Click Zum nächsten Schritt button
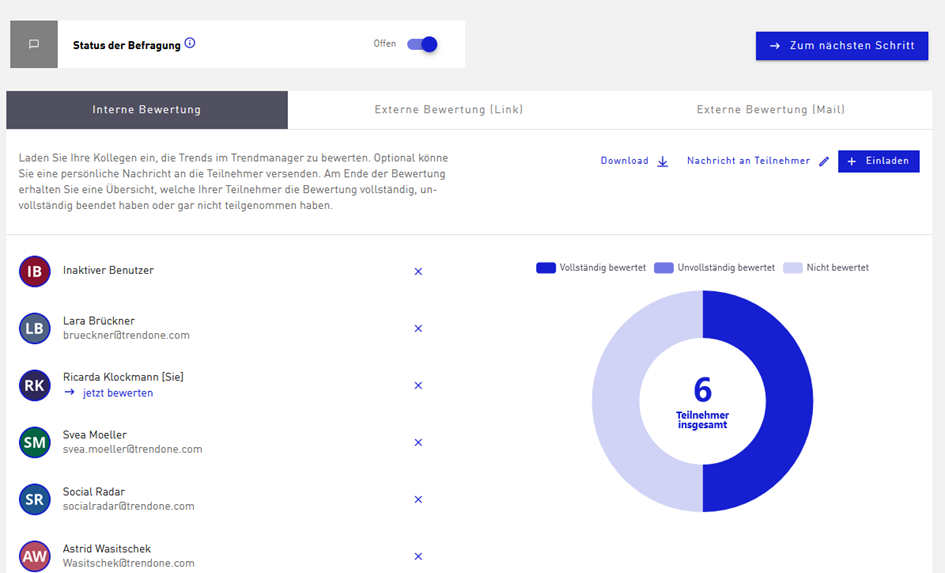Screen dimensions: 945x573 (842, 46)
